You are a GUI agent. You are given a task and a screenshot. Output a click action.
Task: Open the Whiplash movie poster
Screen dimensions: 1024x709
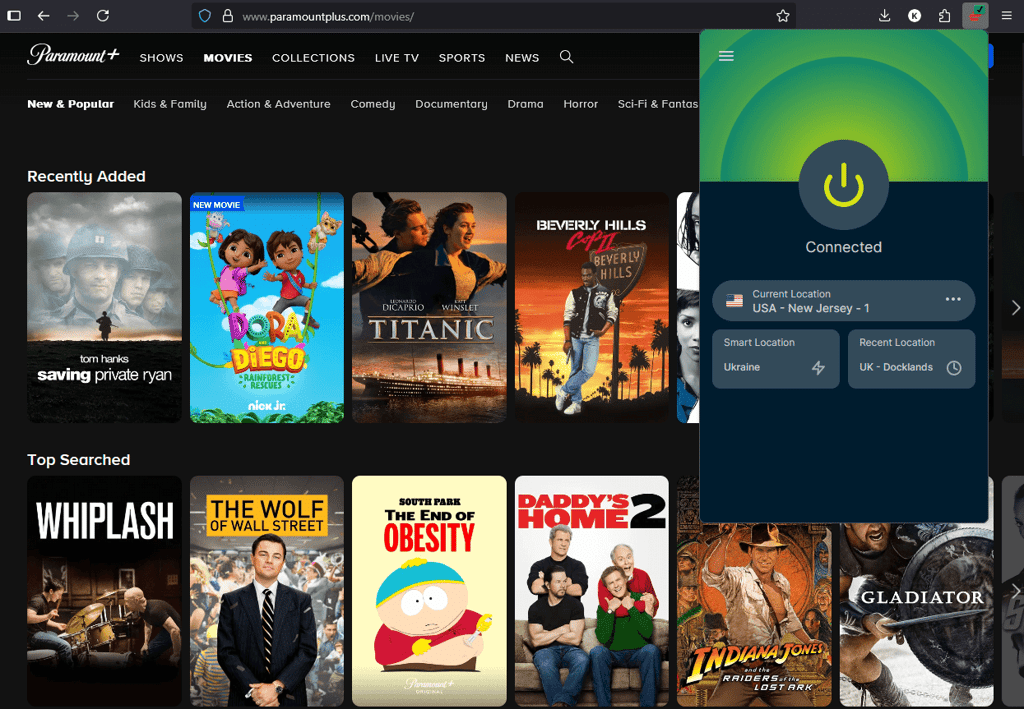click(104, 591)
